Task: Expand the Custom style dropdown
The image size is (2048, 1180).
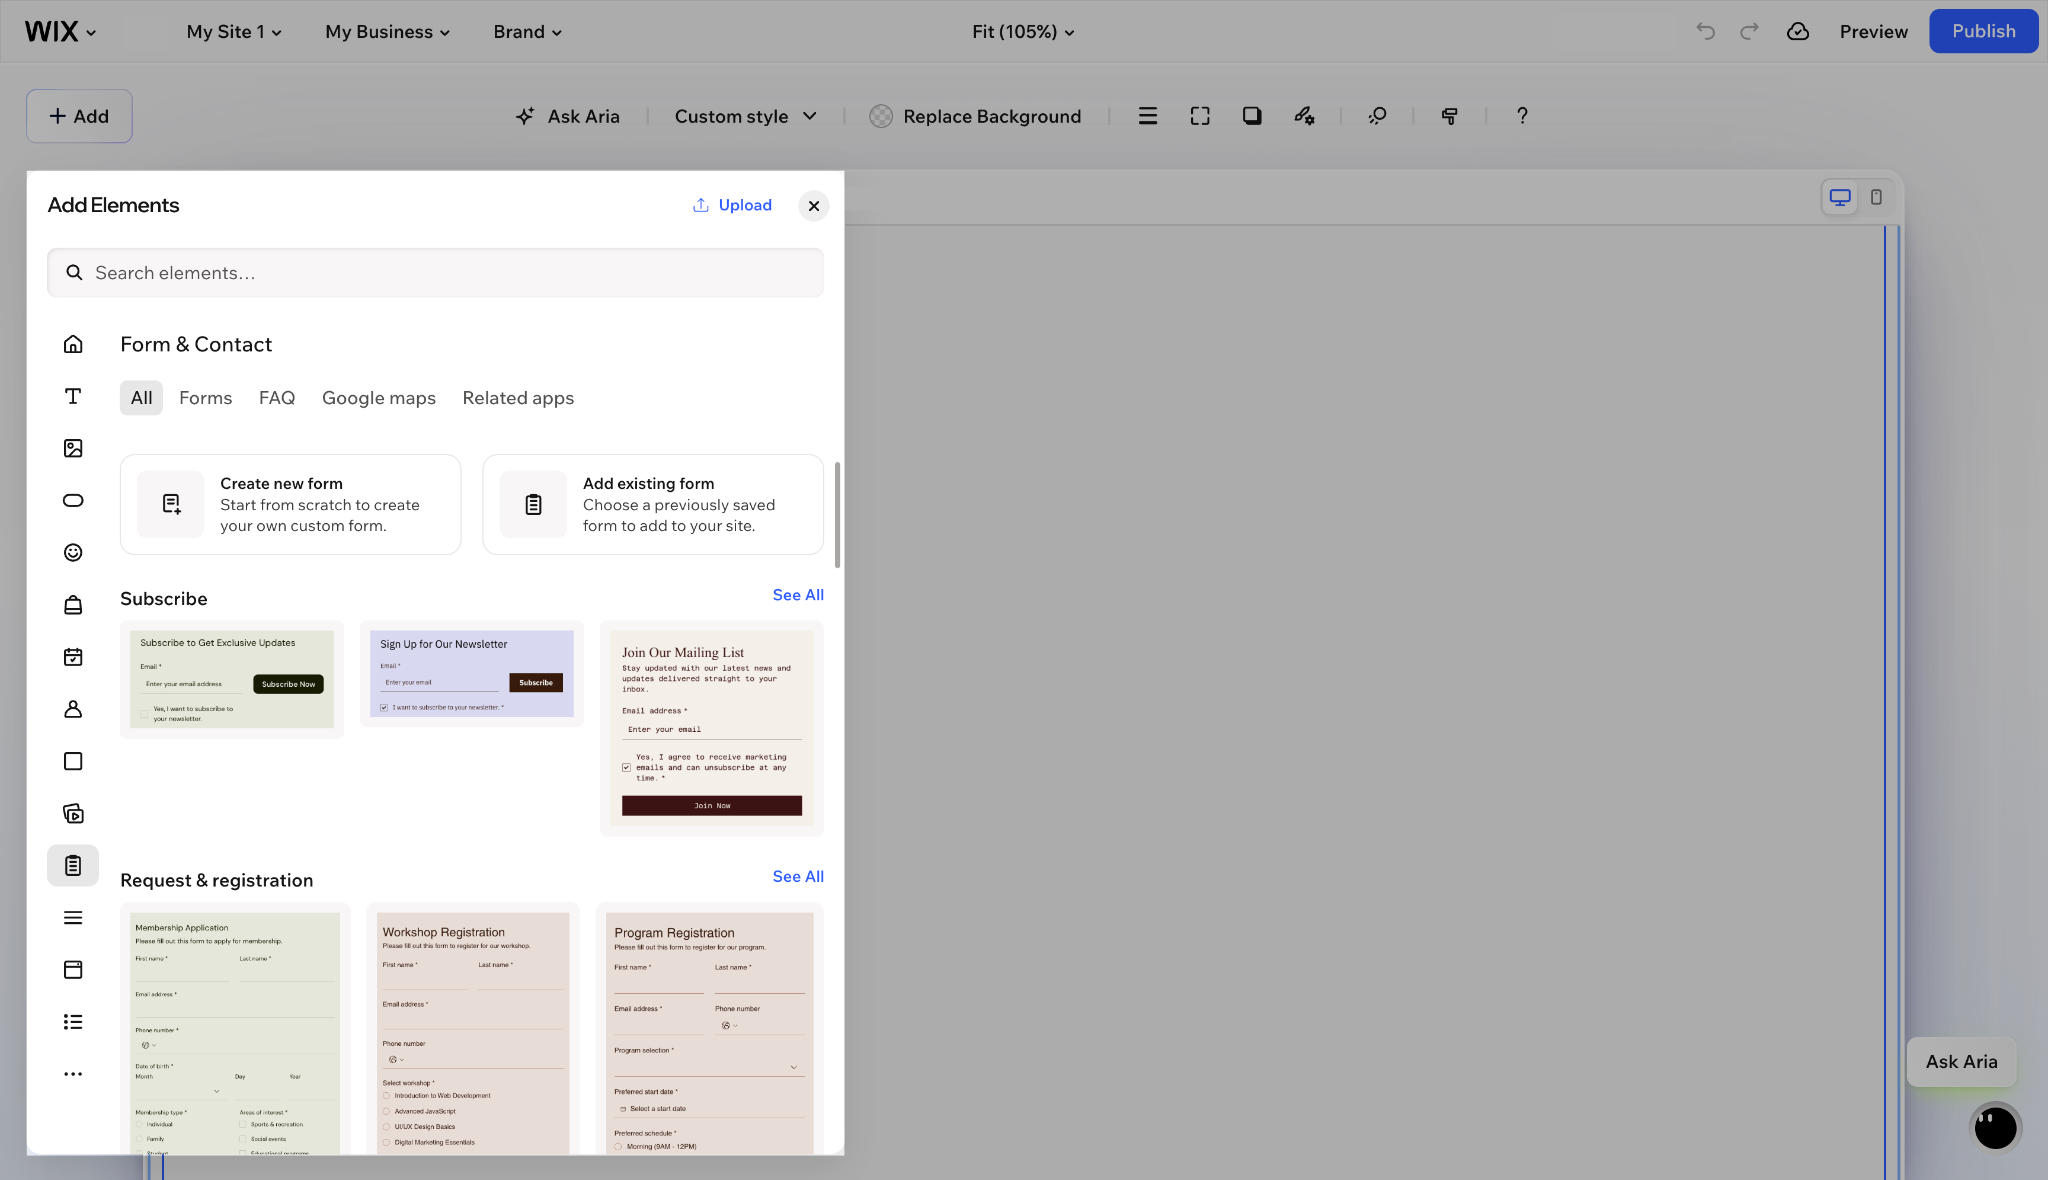Action: click(x=746, y=116)
